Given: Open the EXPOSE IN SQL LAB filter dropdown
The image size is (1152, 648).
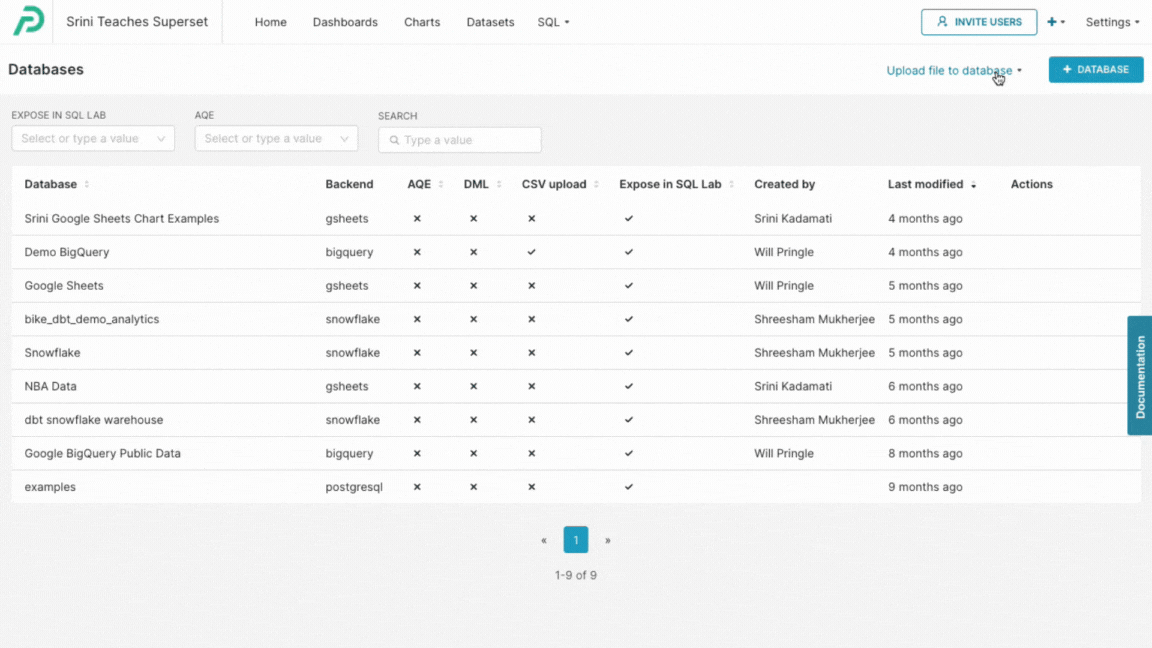Looking at the screenshot, I should click(x=92, y=138).
